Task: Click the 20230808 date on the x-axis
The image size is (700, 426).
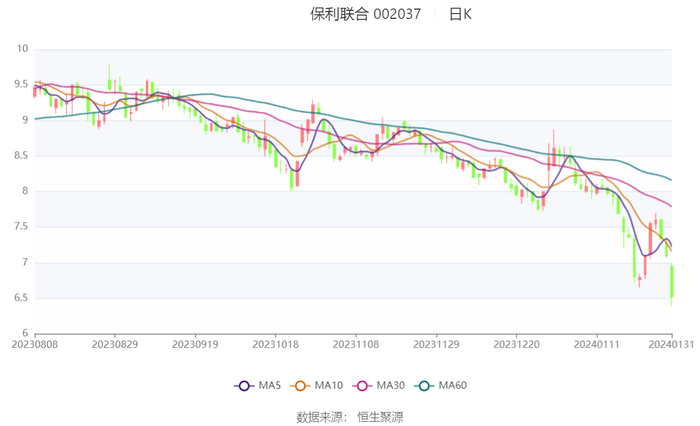Action: click(35, 343)
